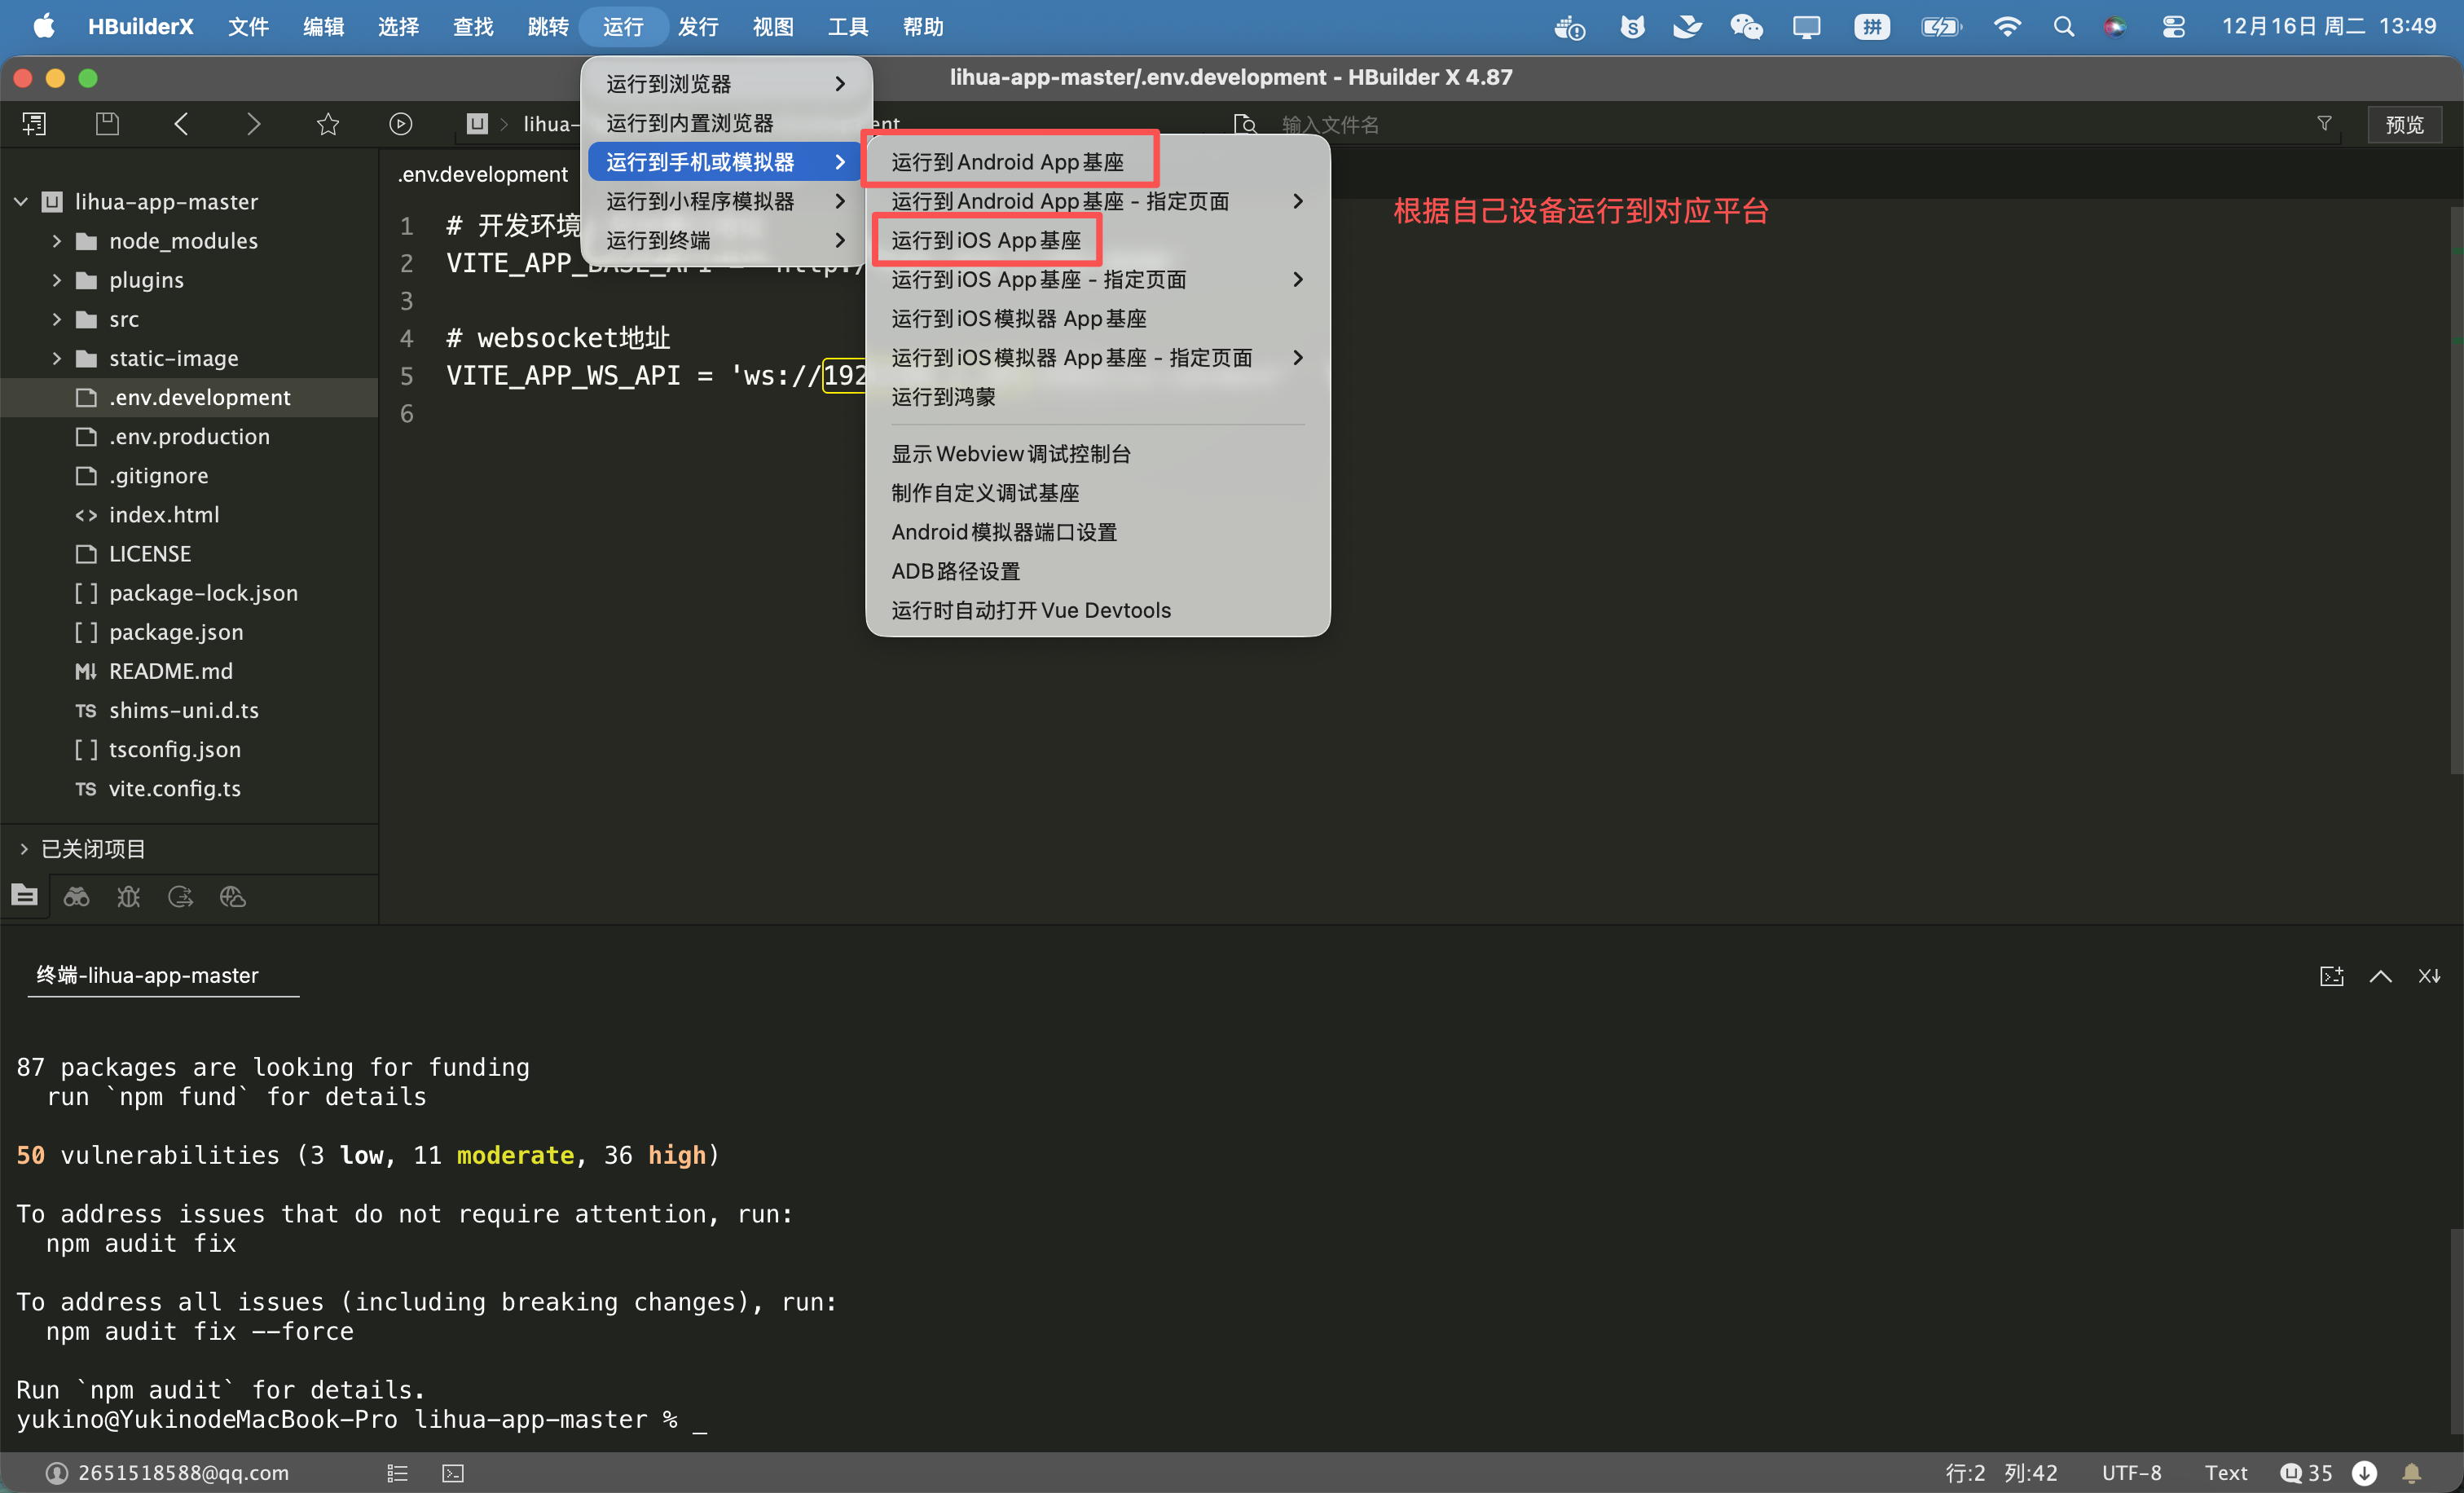Viewport: 2464px width, 1493px height.
Task: Expand the node_modules folder
Action: (x=57, y=241)
